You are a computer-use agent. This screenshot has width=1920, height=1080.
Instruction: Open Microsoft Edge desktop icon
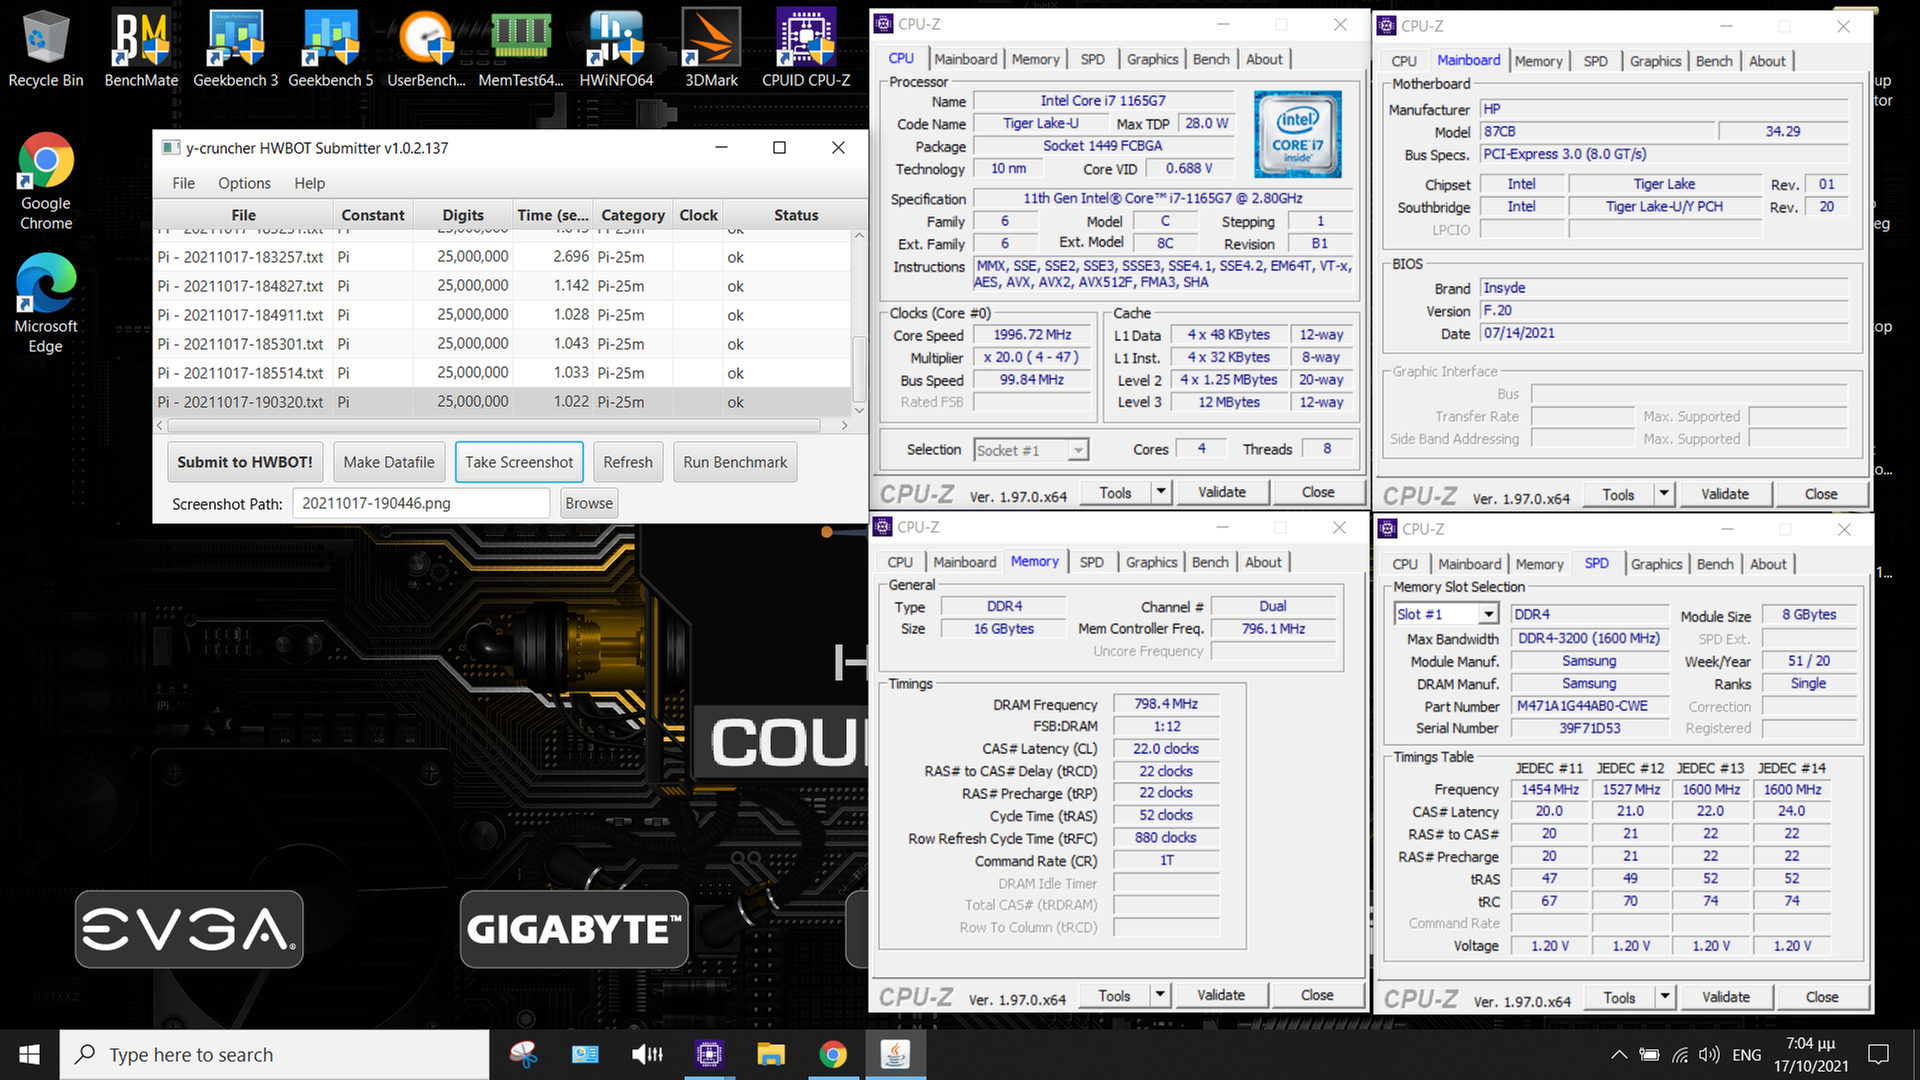(x=46, y=304)
